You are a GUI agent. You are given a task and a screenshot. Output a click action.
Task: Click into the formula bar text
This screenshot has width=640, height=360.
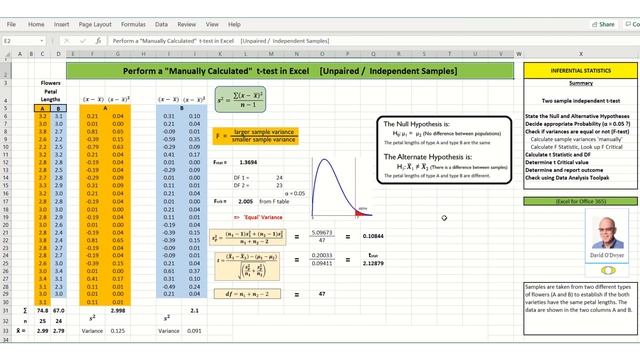coord(221,41)
